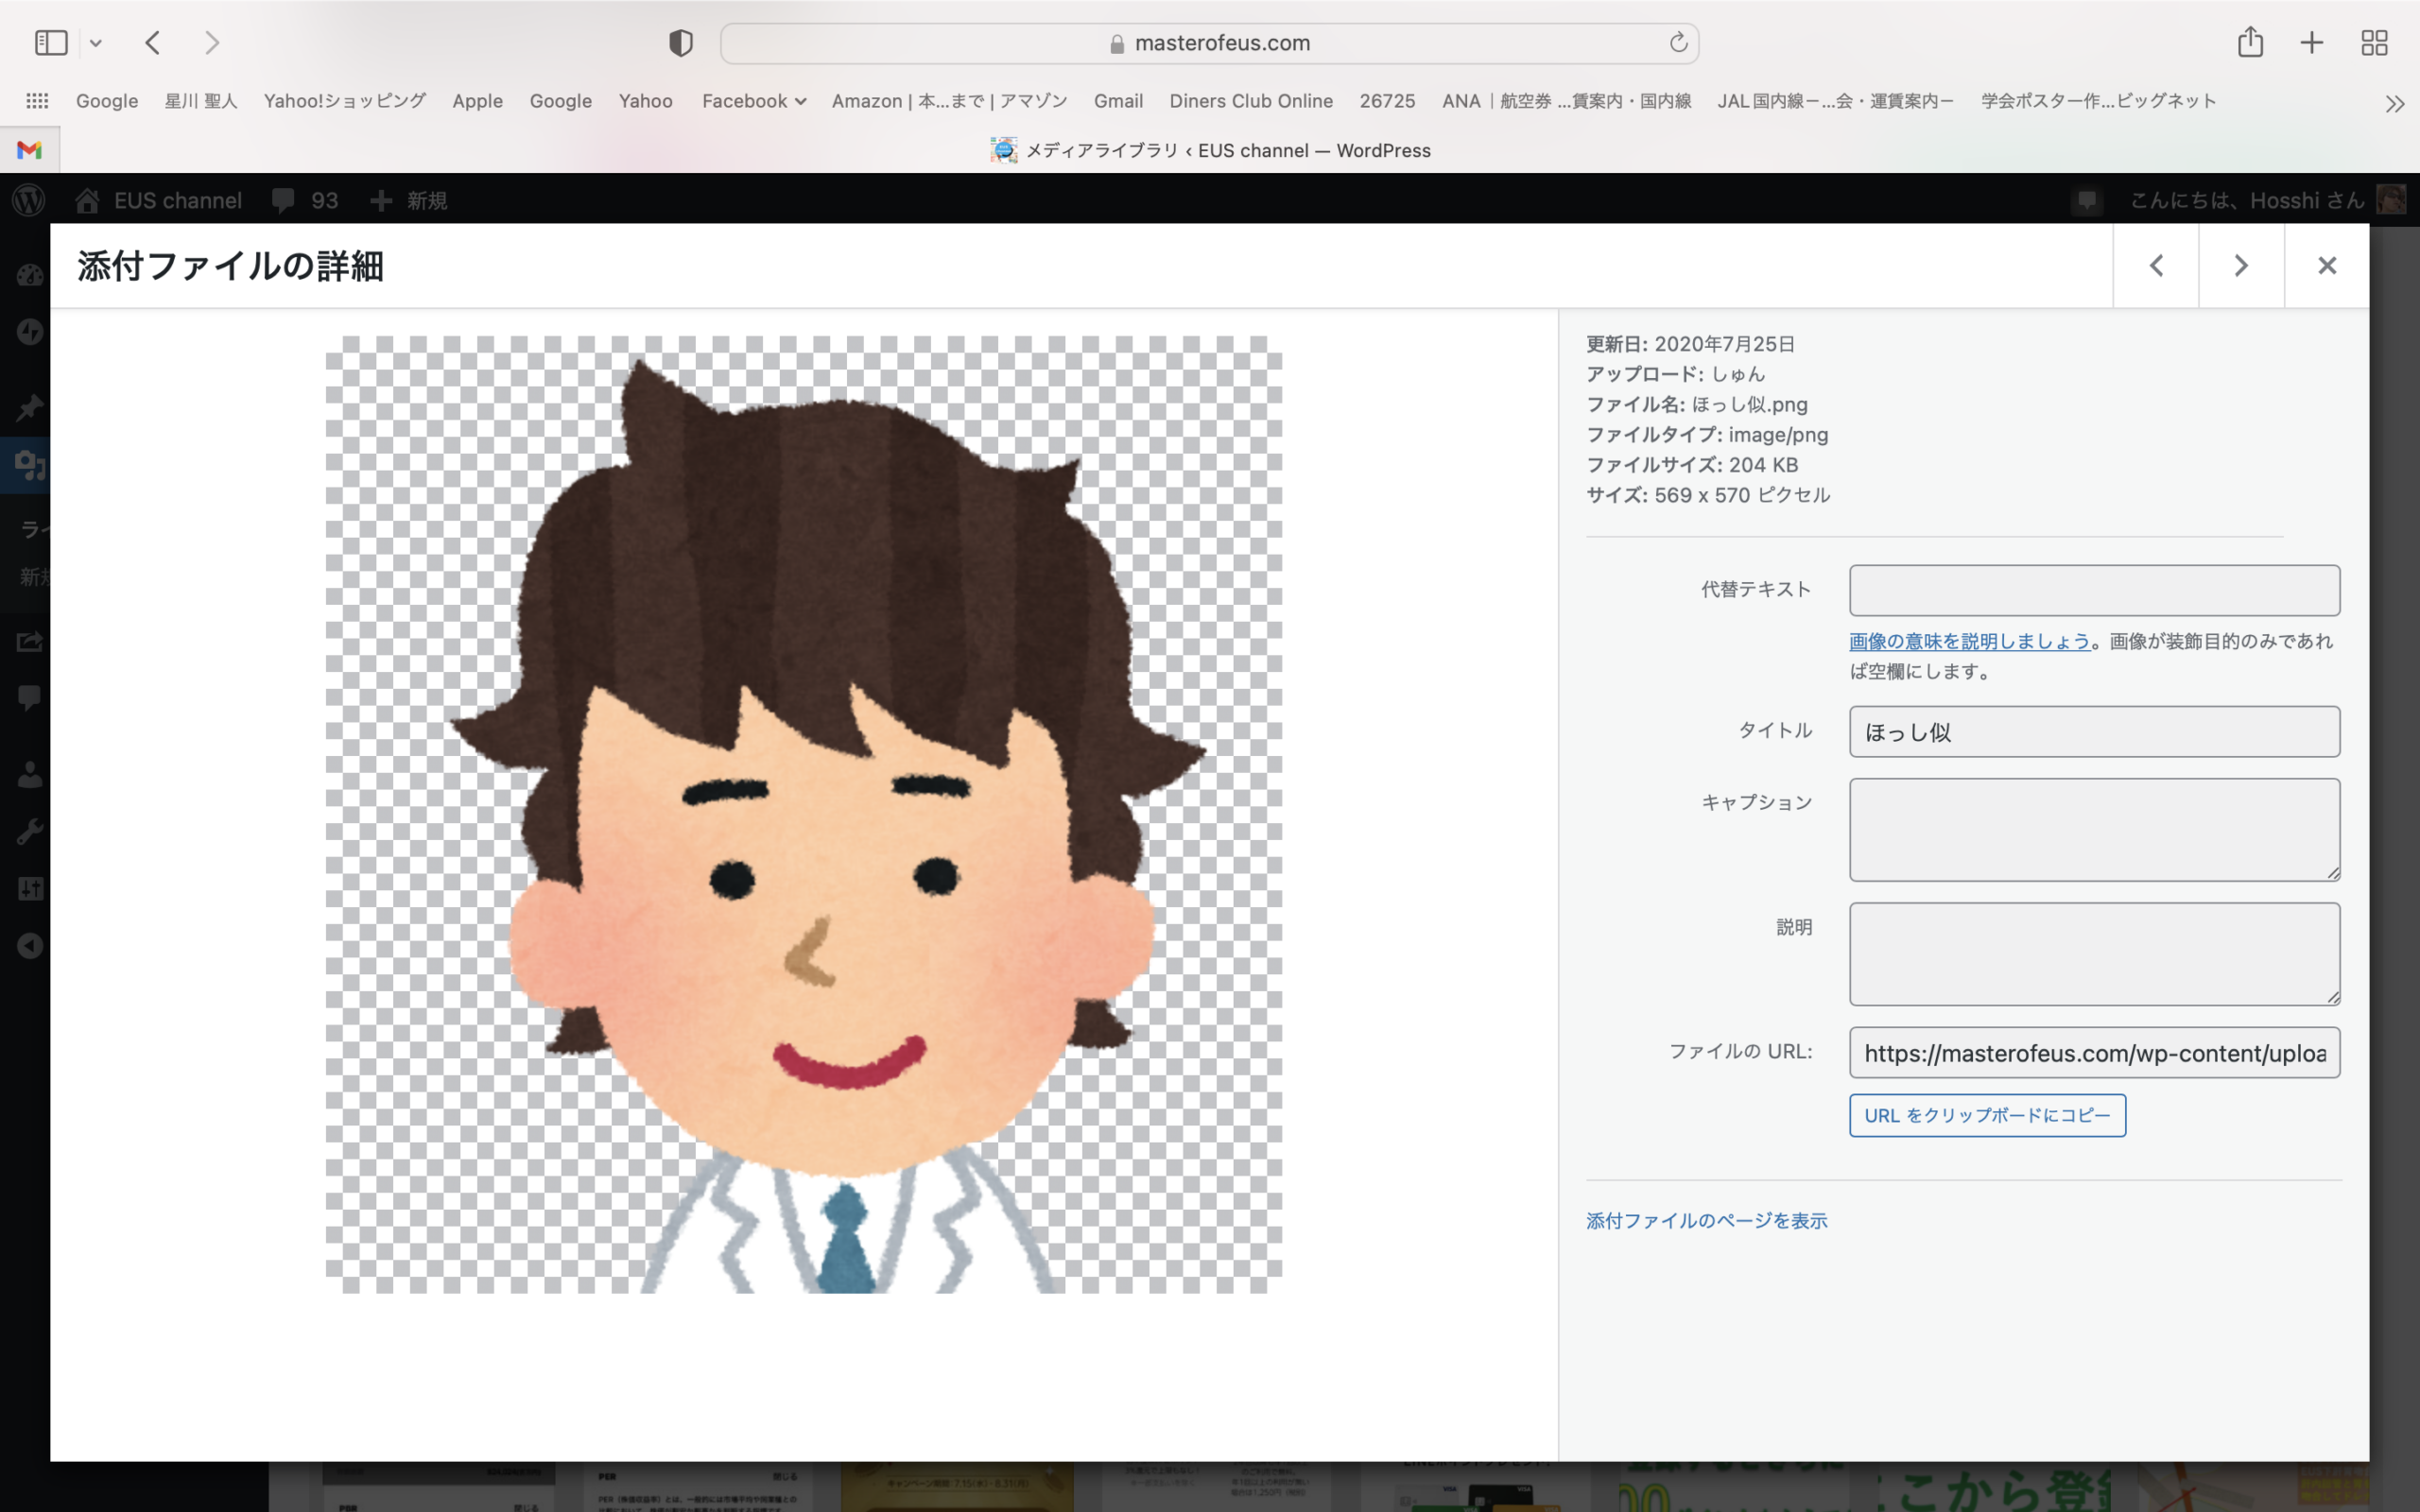This screenshot has width=2420, height=1512.
Task: Open the link to view the attachment page
Action: coord(1706,1220)
